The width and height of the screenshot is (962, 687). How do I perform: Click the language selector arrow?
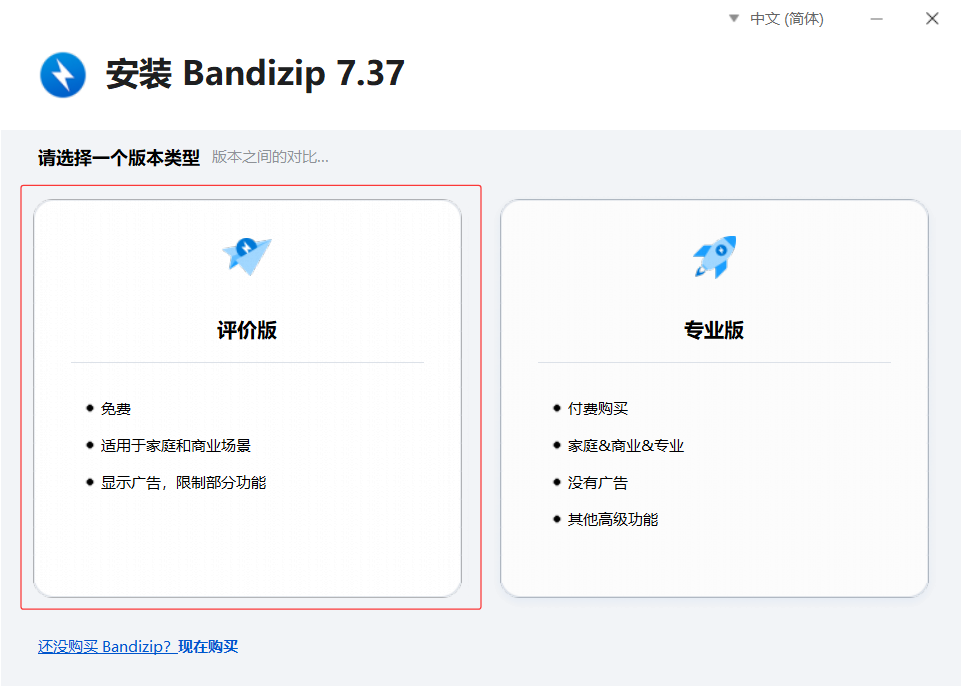[x=735, y=18]
